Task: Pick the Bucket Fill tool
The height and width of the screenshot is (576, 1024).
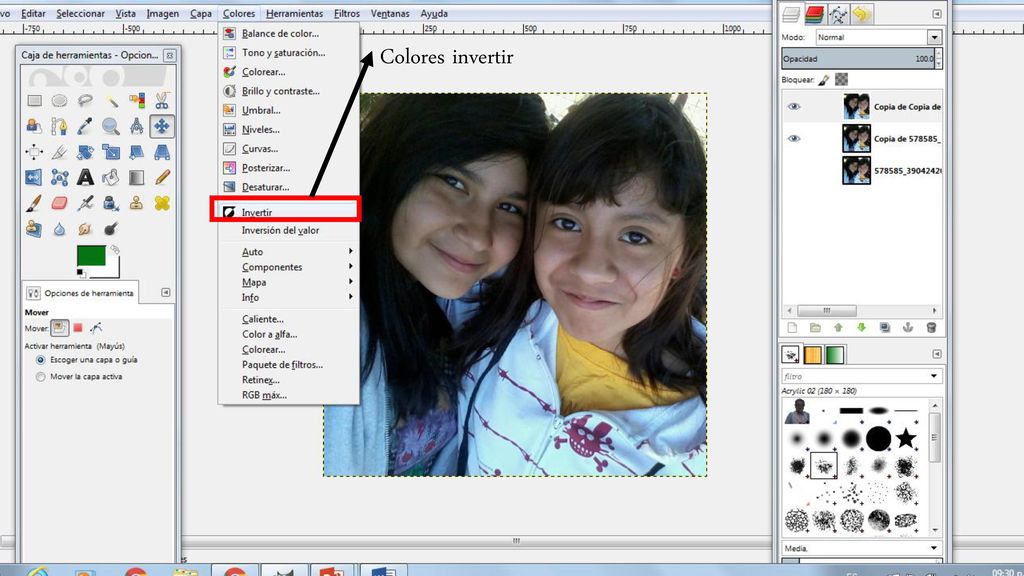Action: pyautogui.click(x=111, y=177)
